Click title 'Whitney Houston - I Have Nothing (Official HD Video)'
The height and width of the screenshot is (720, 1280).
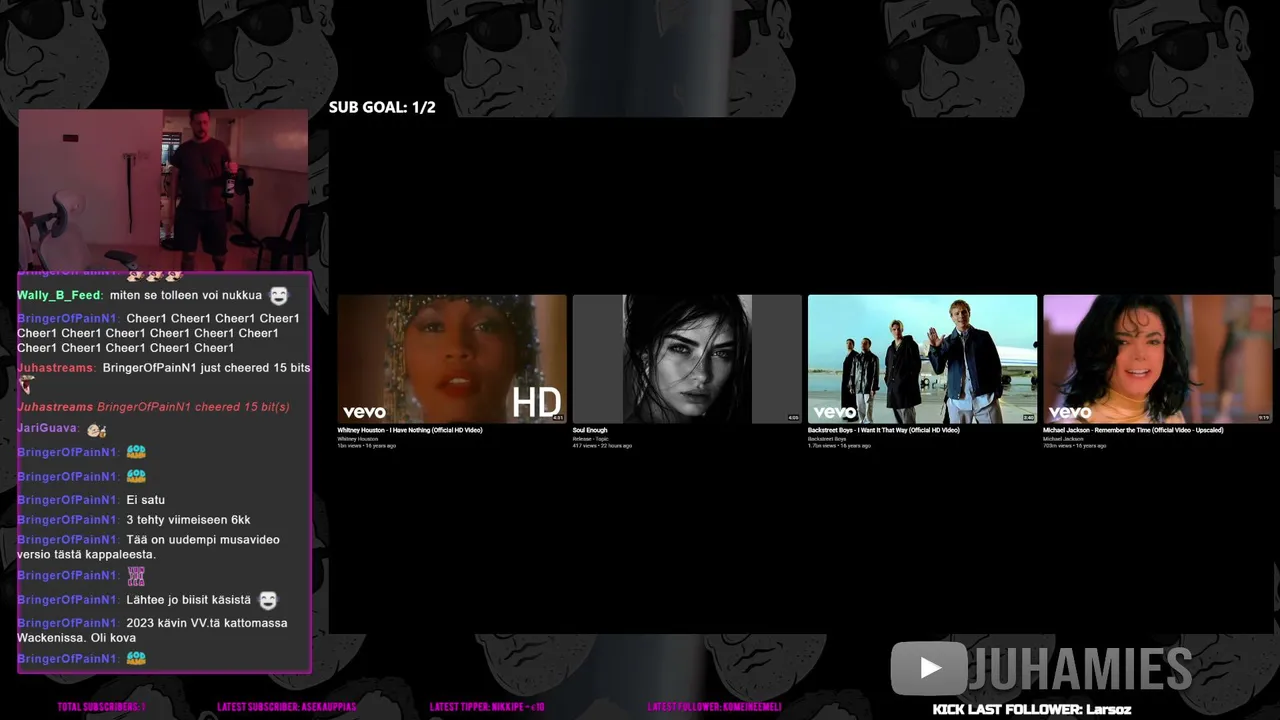pyautogui.click(x=410, y=430)
